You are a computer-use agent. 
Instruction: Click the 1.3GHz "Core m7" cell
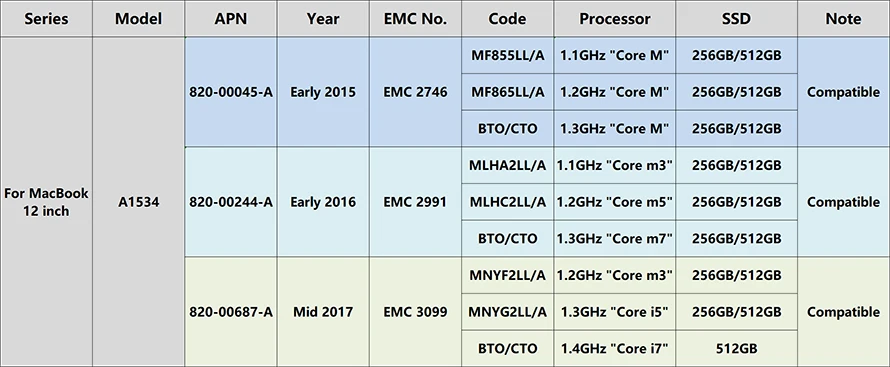tap(615, 238)
